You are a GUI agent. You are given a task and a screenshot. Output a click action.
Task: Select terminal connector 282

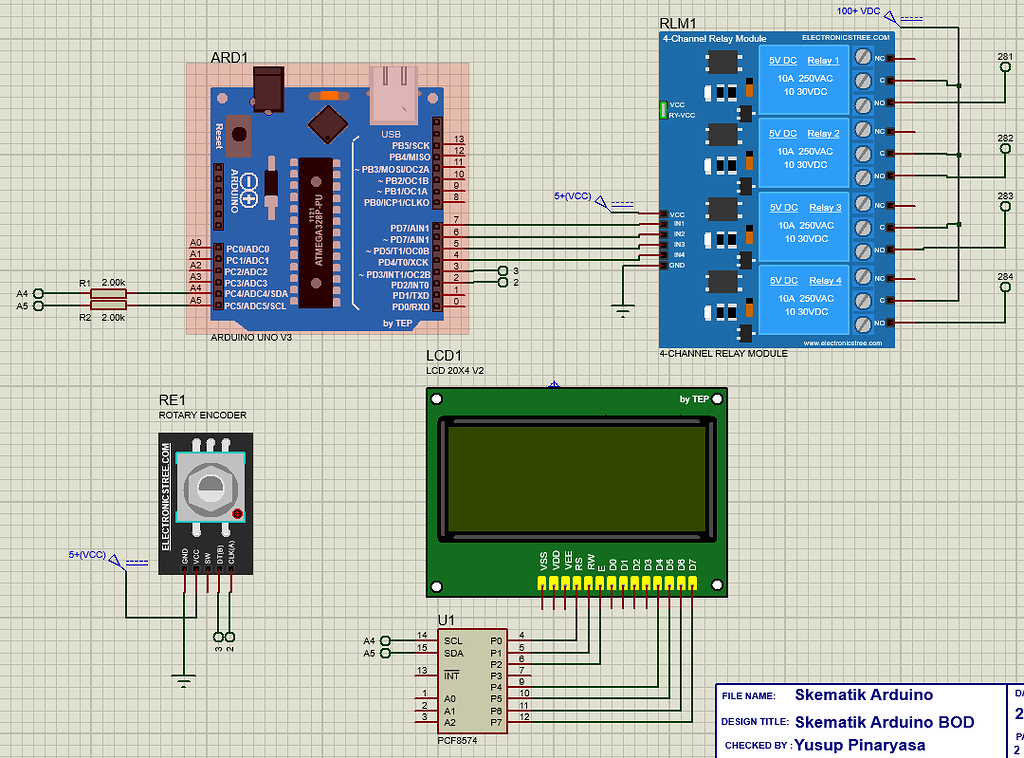pos(1003,150)
